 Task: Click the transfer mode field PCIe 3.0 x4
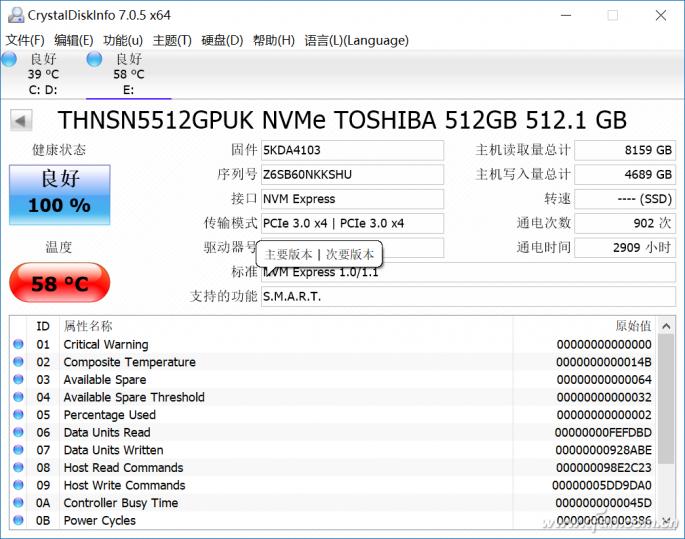[352, 224]
